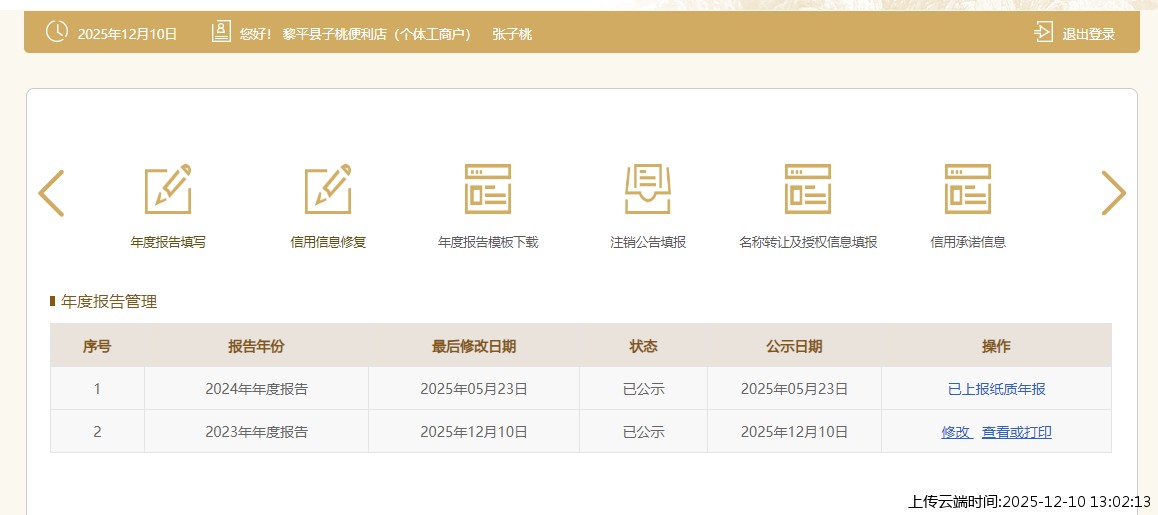
Task: Click the 公示日期 column header
Action: pyautogui.click(x=794, y=346)
